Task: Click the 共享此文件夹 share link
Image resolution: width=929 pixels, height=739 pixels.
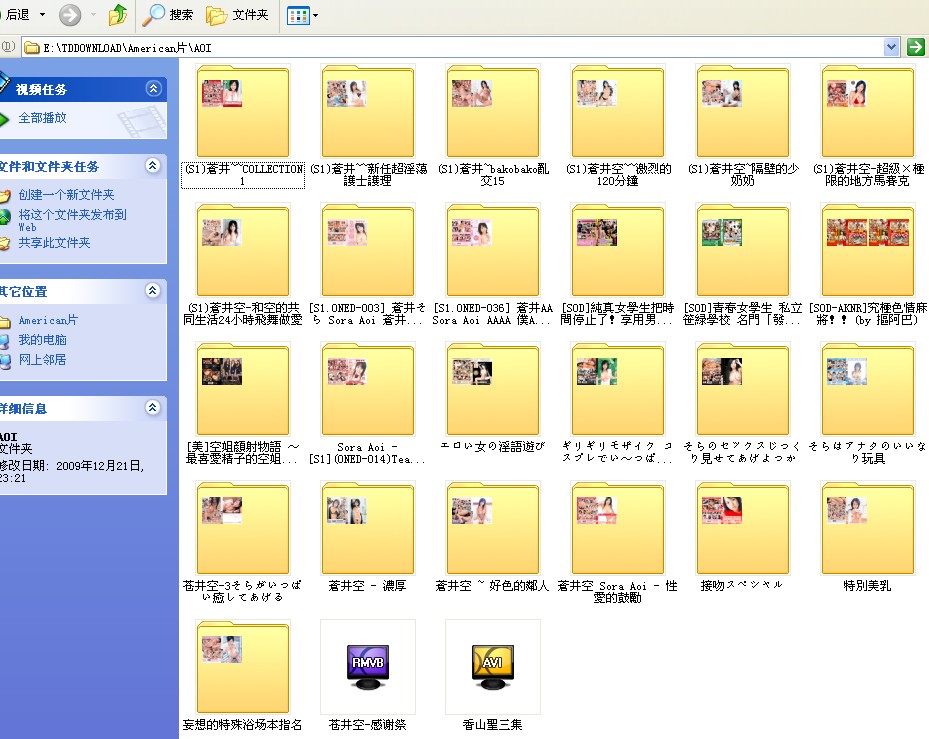Action: pos(54,243)
